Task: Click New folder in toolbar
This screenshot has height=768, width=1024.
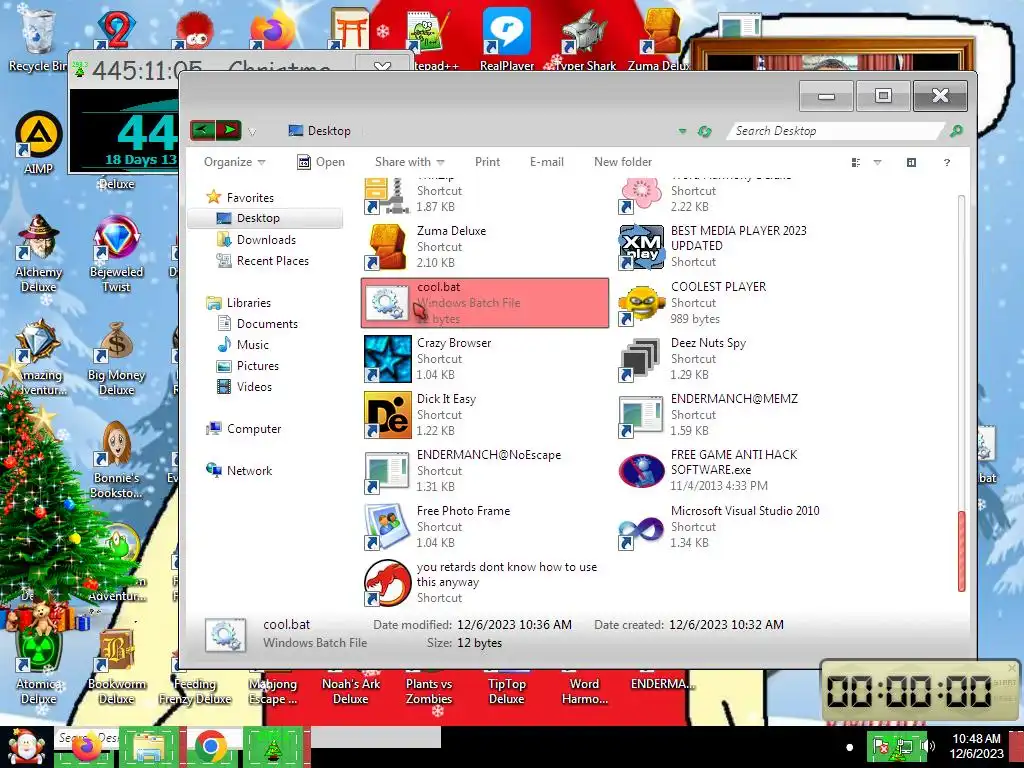Action: (x=622, y=162)
